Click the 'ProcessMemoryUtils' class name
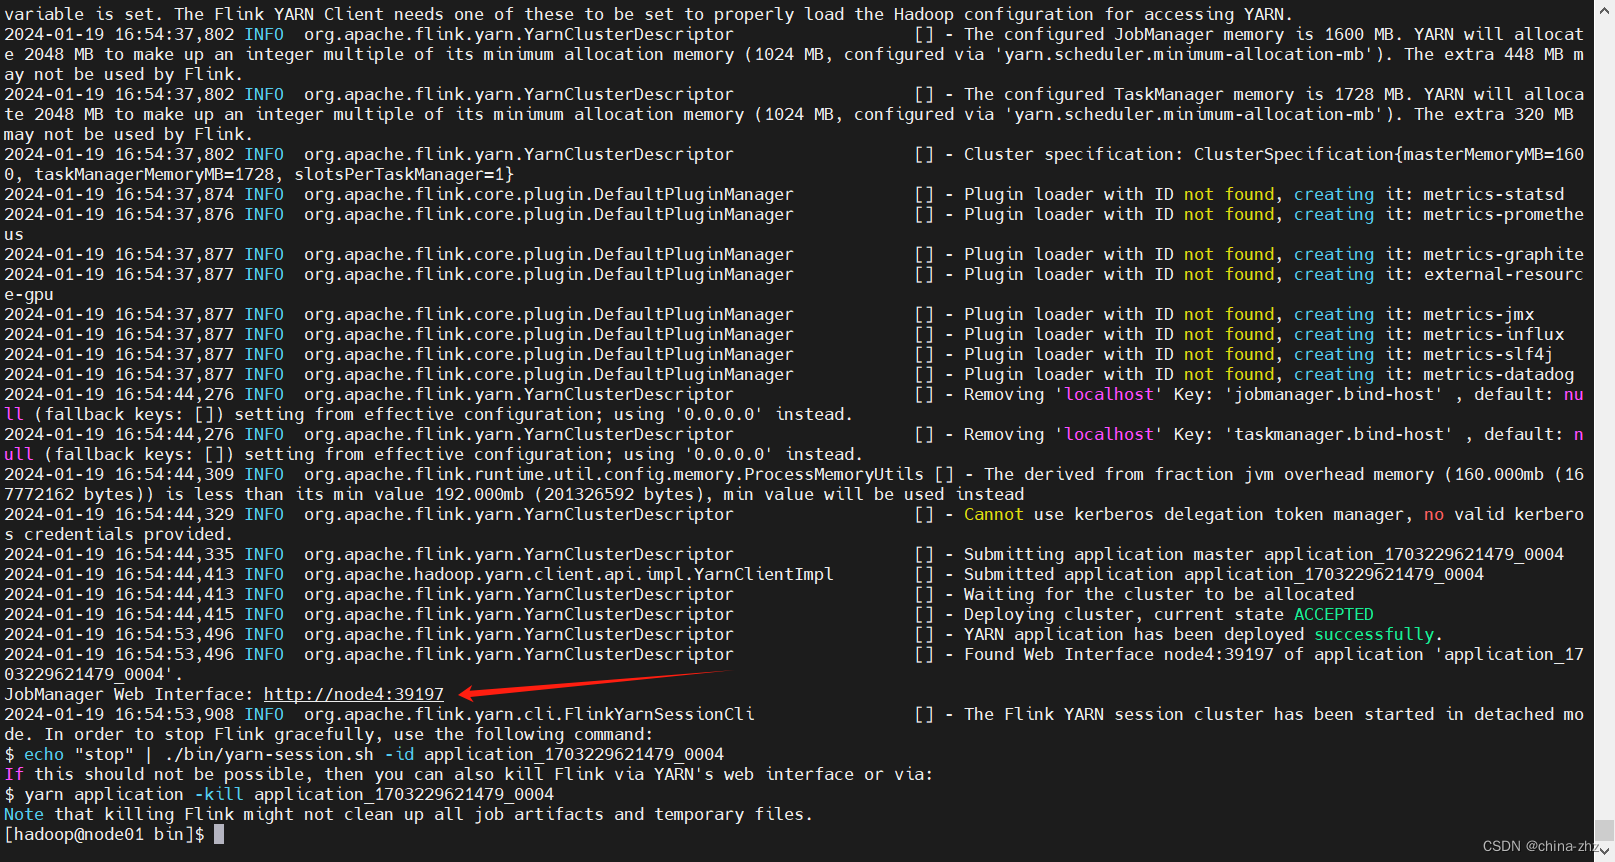 (x=834, y=474)
